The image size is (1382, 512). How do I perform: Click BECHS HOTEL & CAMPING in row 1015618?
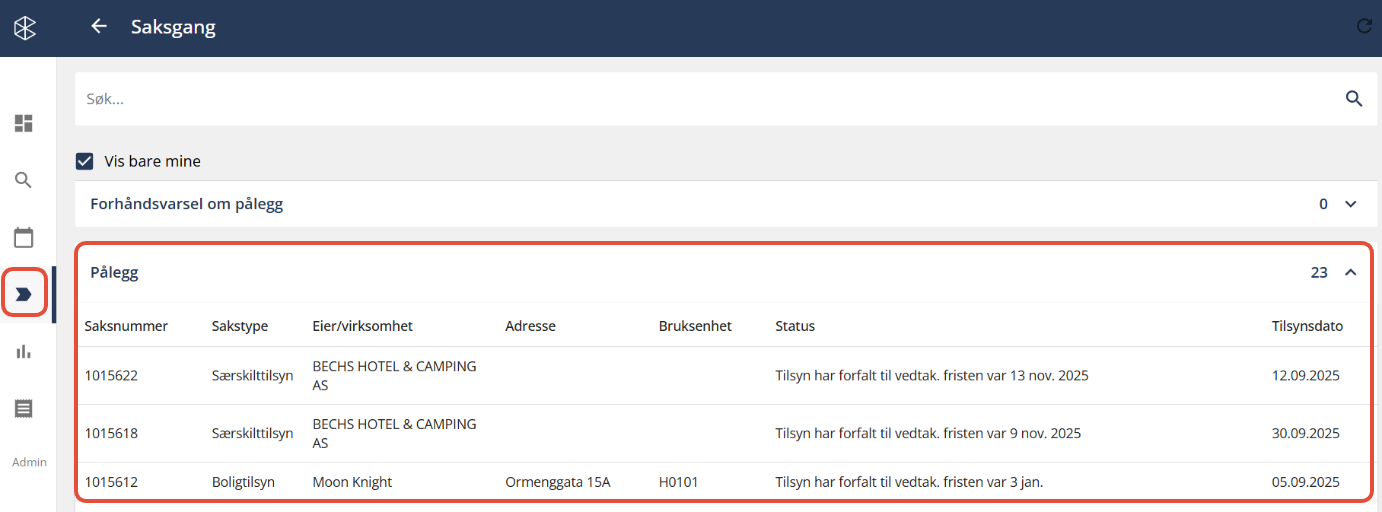395,434
